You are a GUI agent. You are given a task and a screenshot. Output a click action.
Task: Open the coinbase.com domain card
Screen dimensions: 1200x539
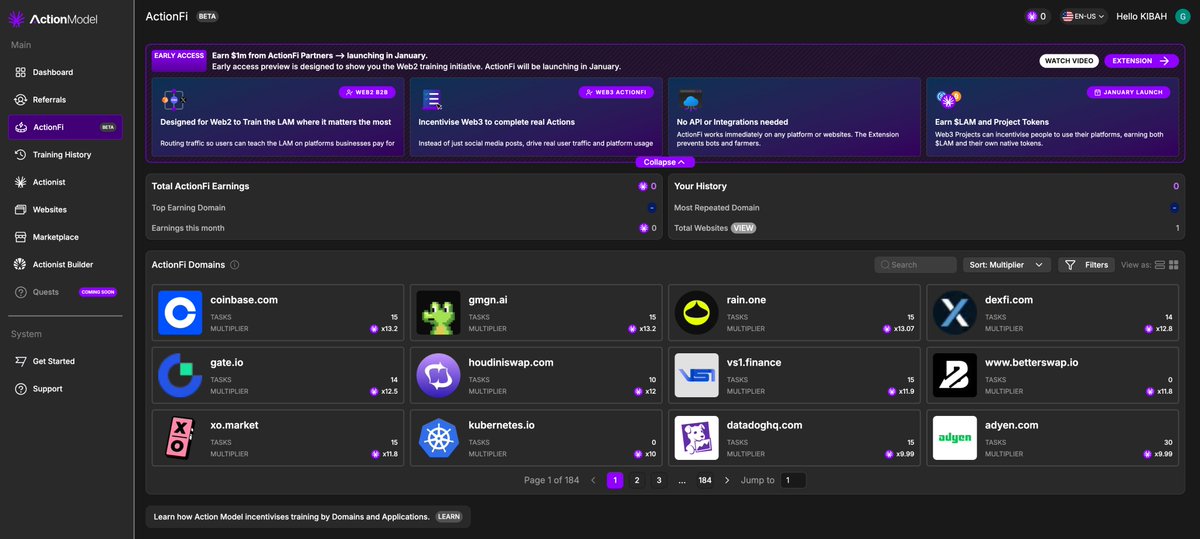point(278,313)
